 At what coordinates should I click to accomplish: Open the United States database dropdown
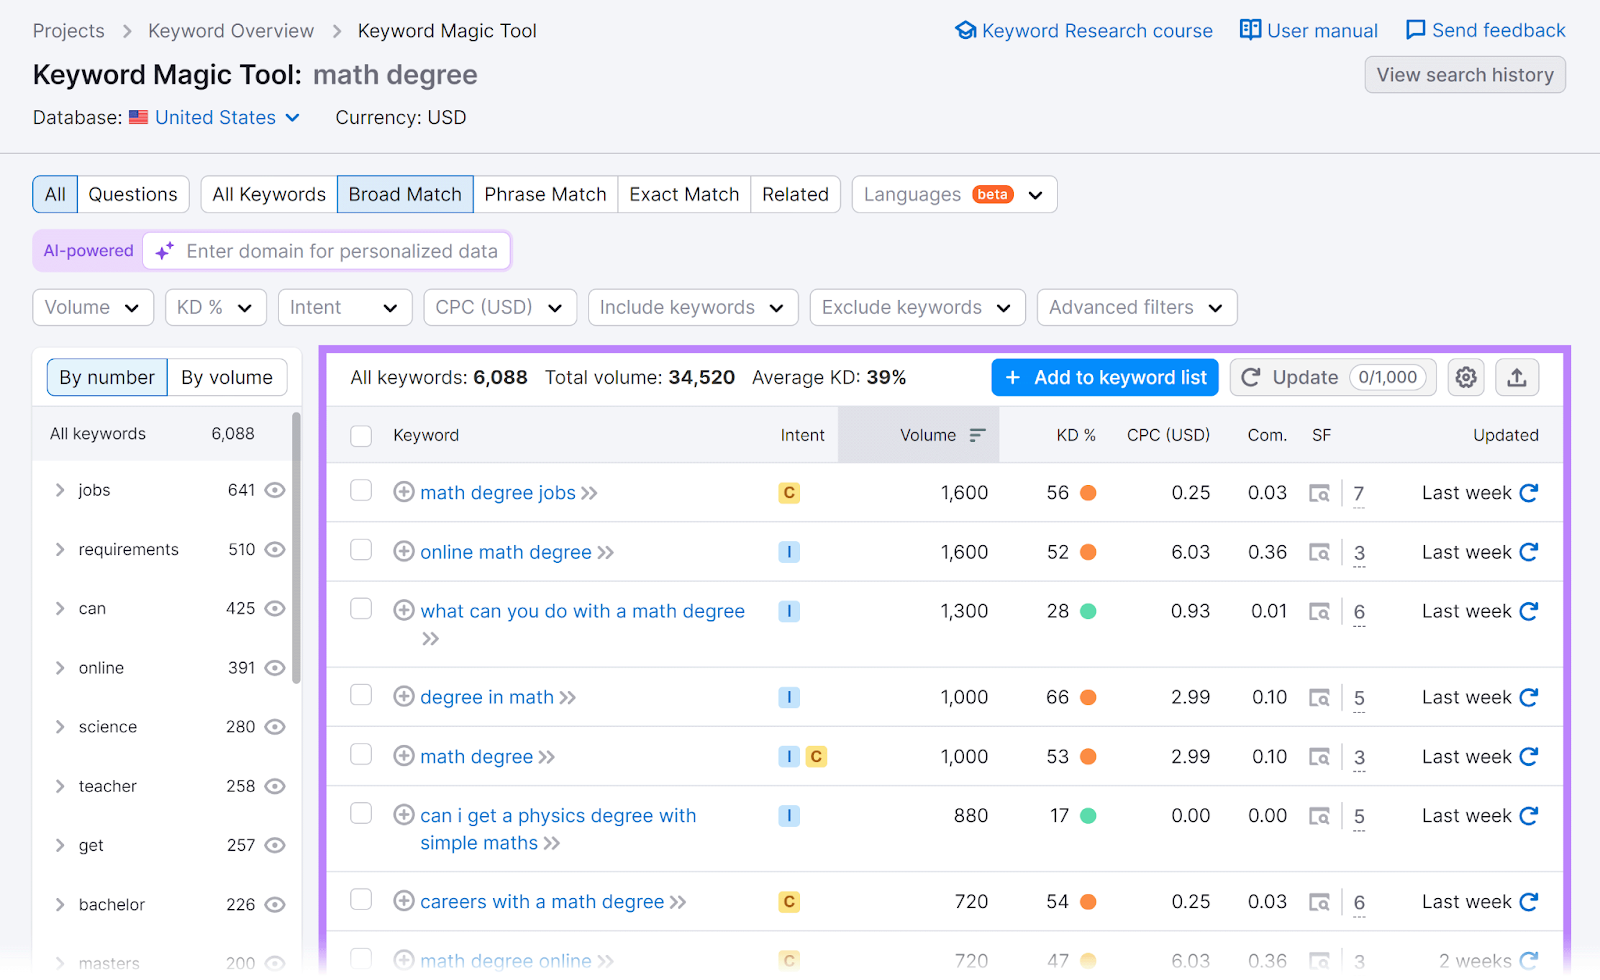[x=215, y=117]
